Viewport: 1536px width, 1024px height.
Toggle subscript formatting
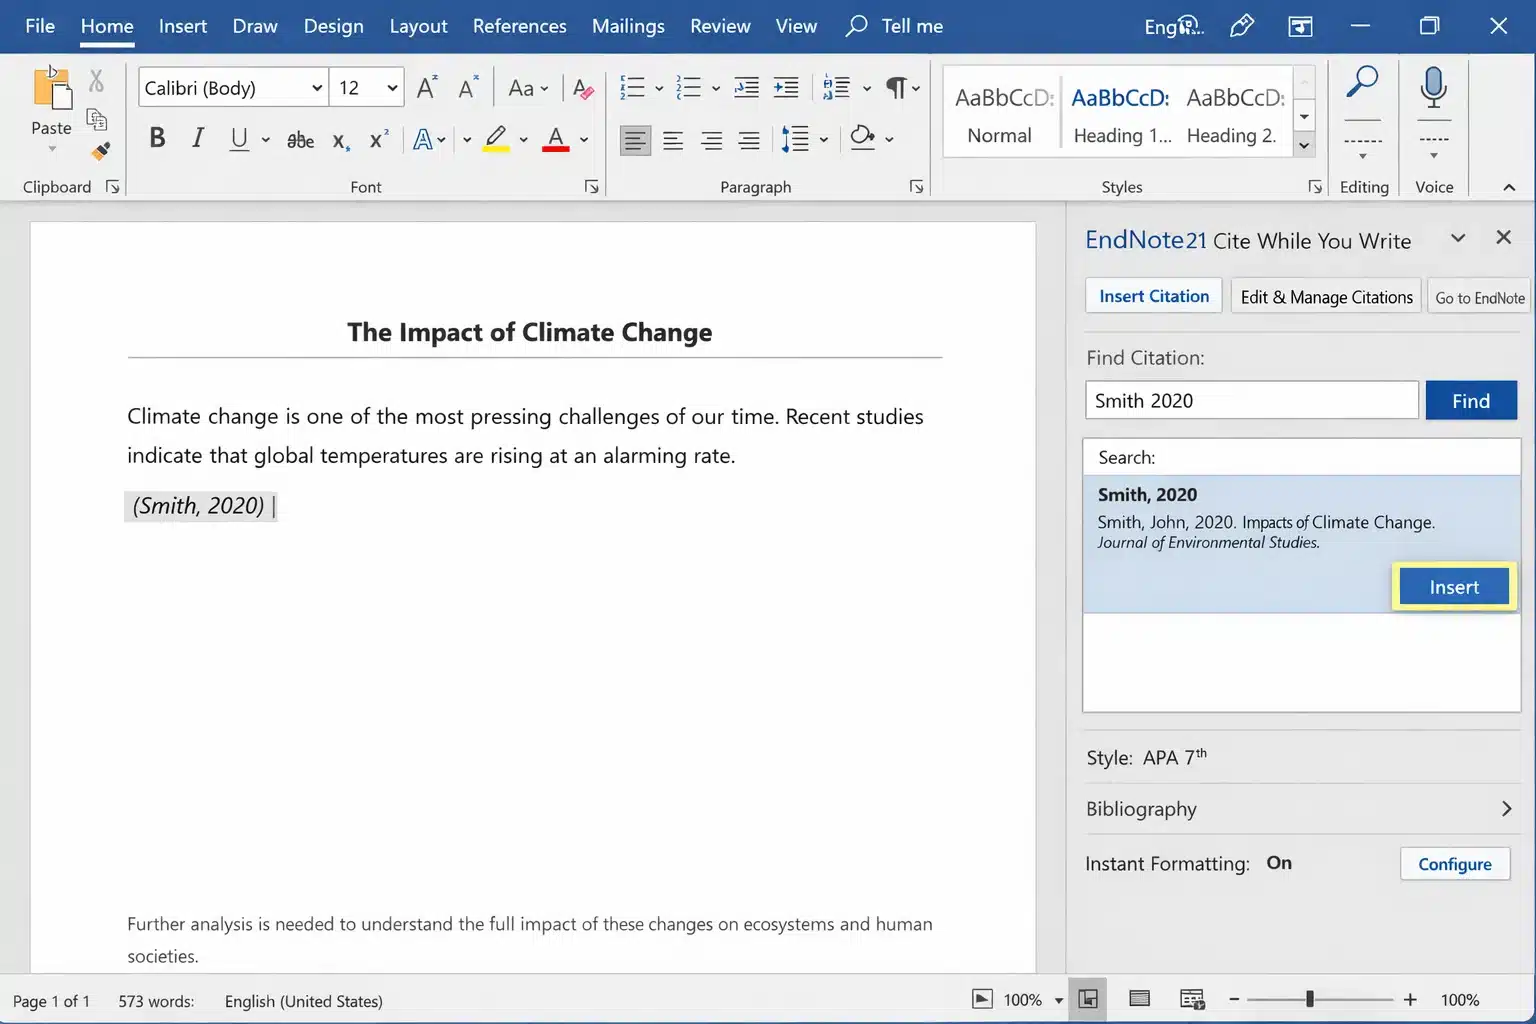(x=340, y=141)
